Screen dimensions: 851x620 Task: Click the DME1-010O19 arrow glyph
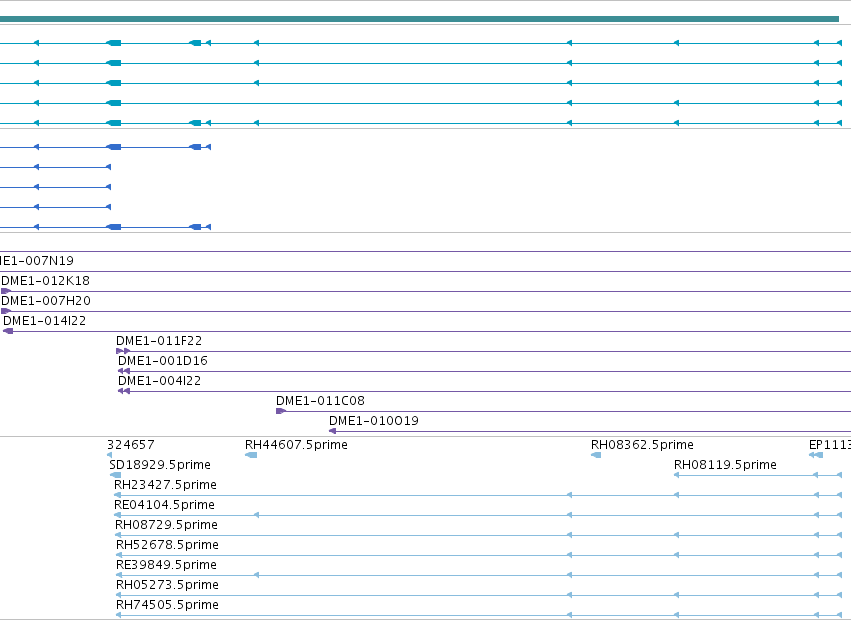[333, 431]
